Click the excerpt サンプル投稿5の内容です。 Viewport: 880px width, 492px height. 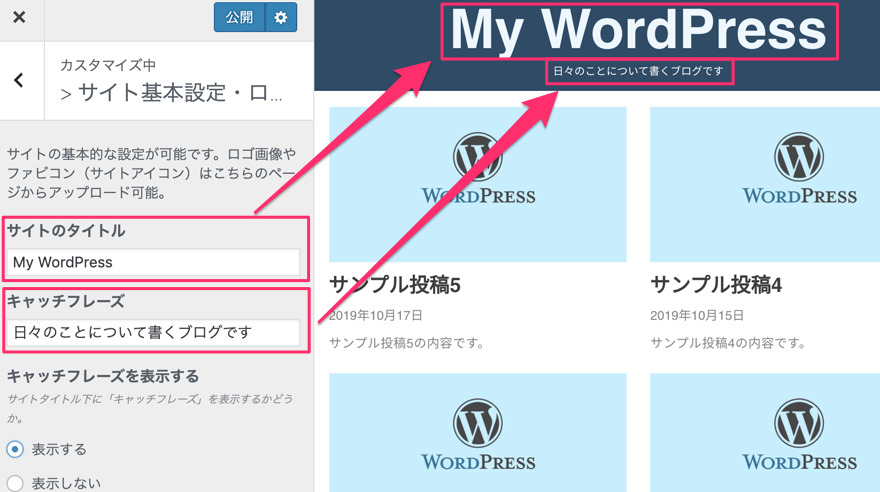407,343
